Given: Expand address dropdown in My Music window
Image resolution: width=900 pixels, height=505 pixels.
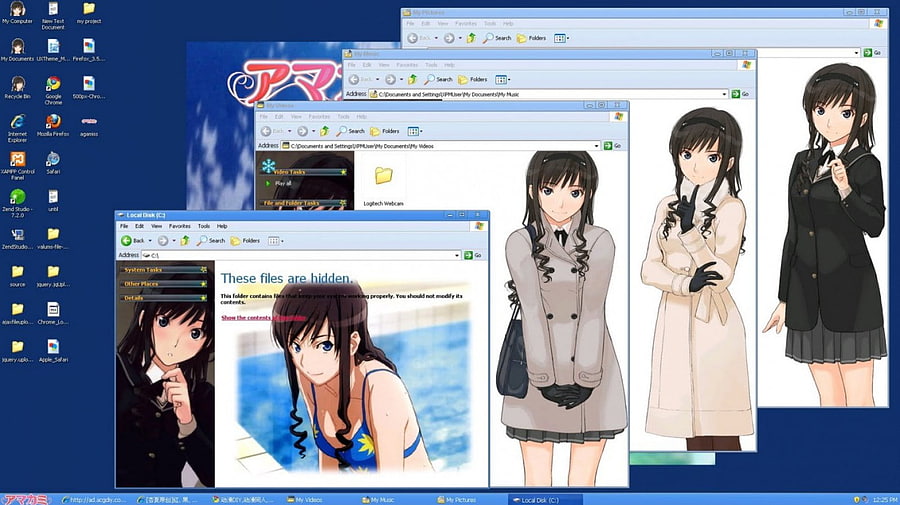Looking at the screenshot, I should pos(724,94).
